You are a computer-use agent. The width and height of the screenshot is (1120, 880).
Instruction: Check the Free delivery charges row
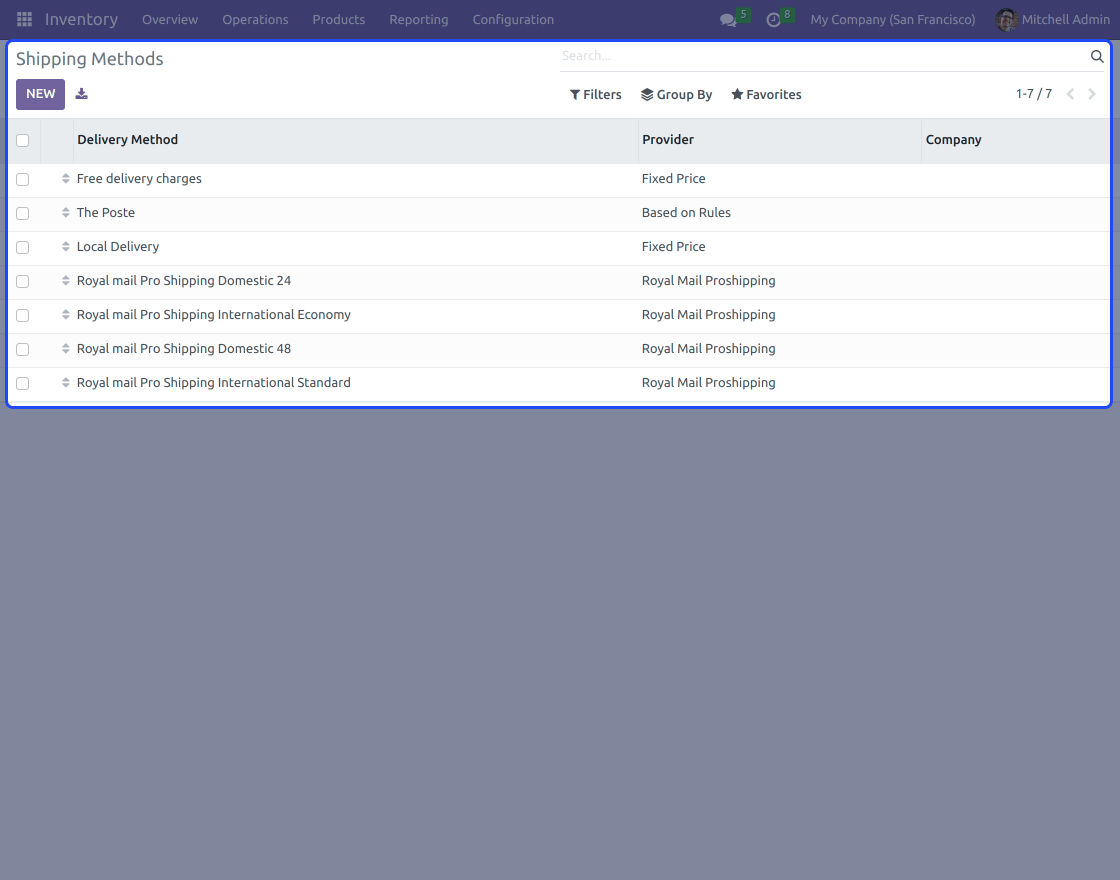[23, 179]
